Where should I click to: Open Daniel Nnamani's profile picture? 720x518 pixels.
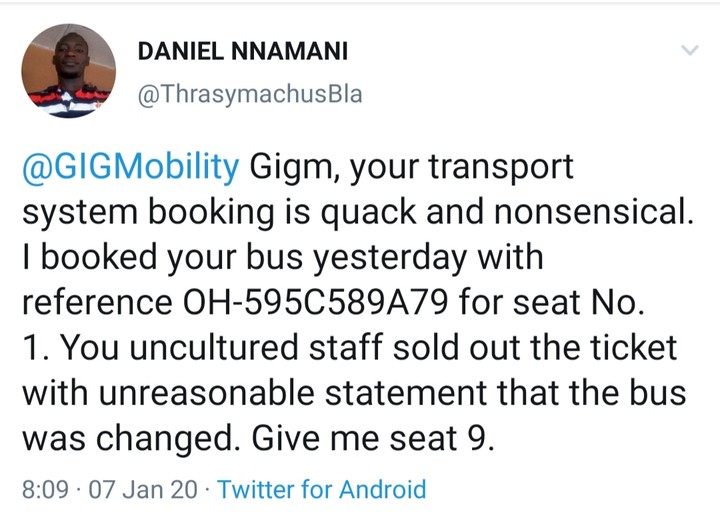click(69, 70)
